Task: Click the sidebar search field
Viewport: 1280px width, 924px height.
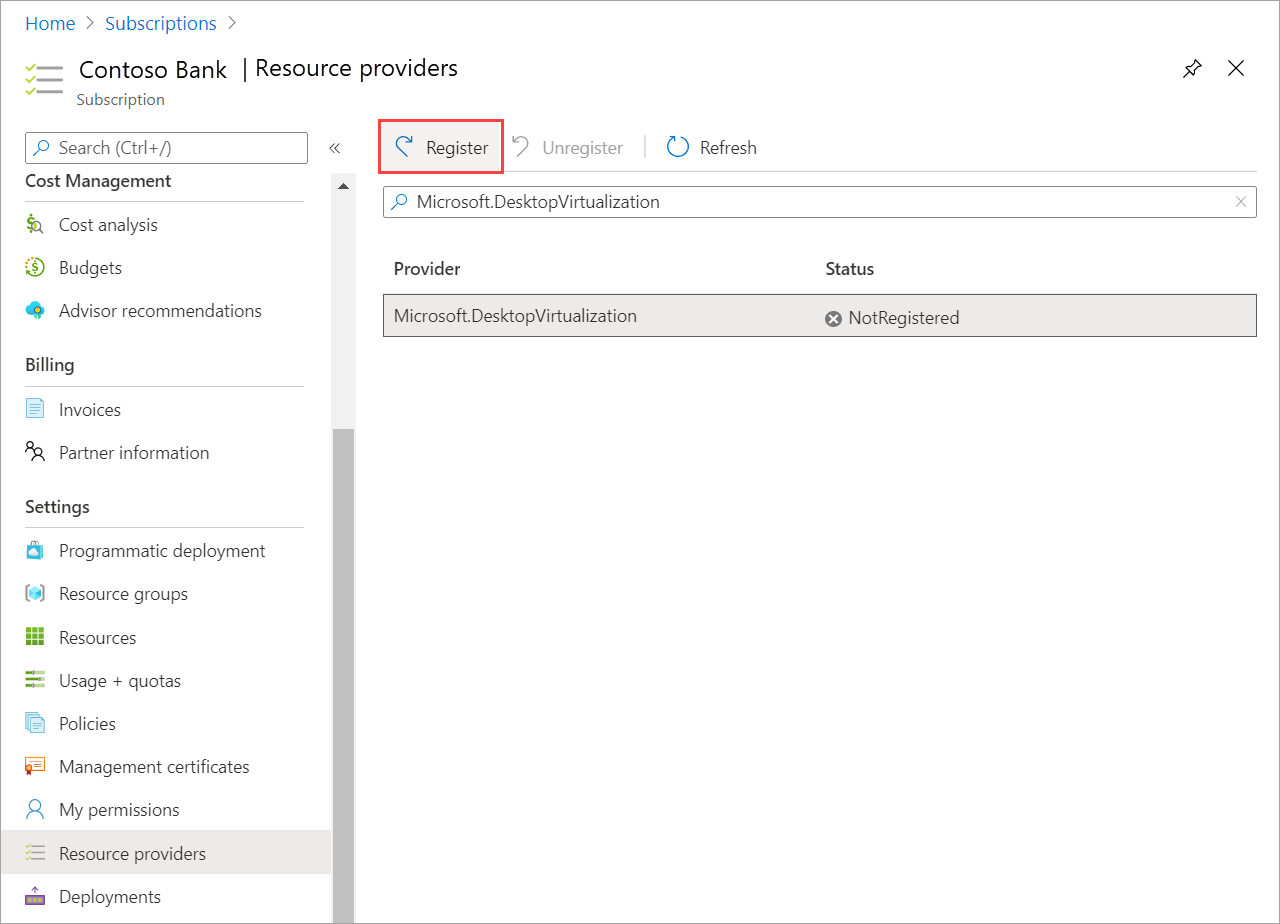Action: pyautogui.click(x=166, y=148)
